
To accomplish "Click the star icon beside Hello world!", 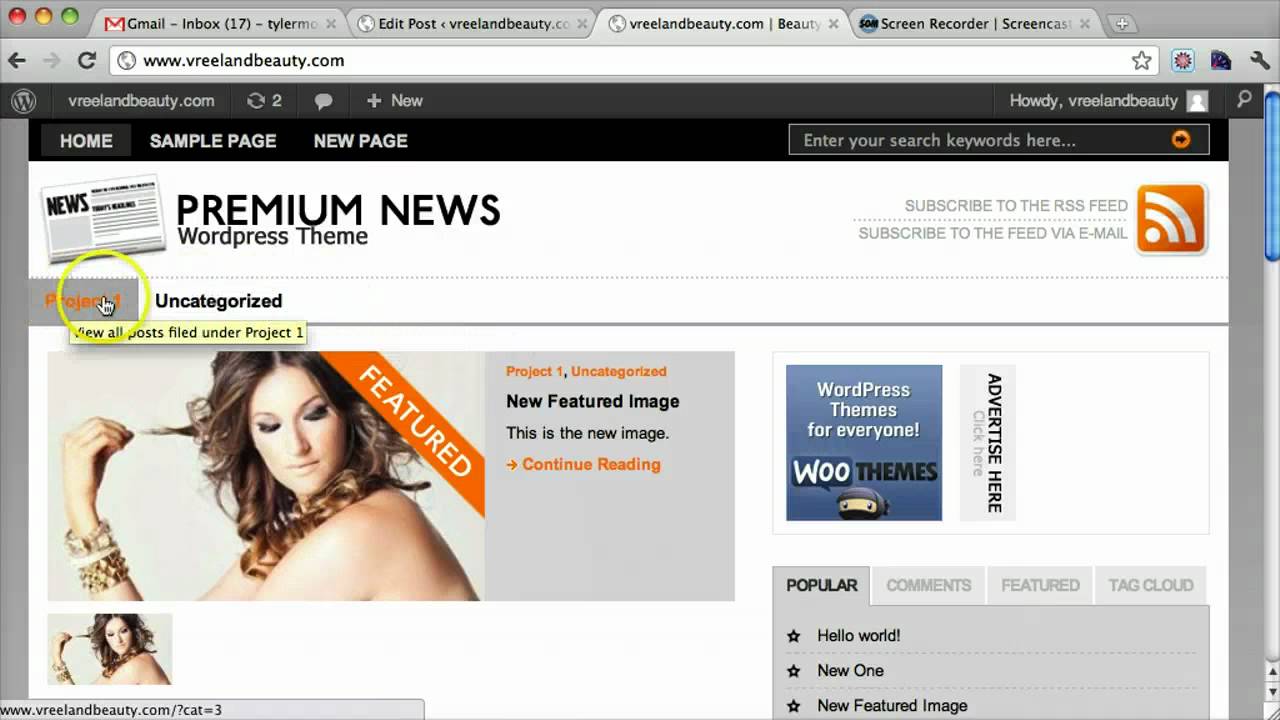I will click(x=794, y=636).
